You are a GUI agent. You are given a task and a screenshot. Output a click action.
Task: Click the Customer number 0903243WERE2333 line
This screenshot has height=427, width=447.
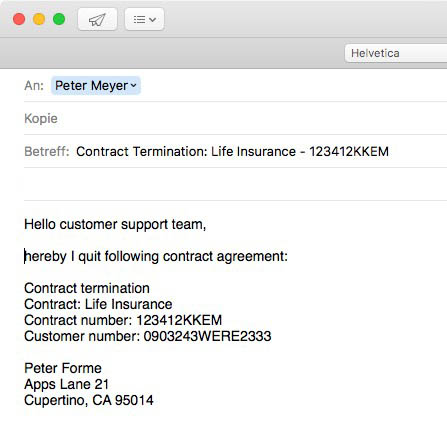click(x=148, y=336)
